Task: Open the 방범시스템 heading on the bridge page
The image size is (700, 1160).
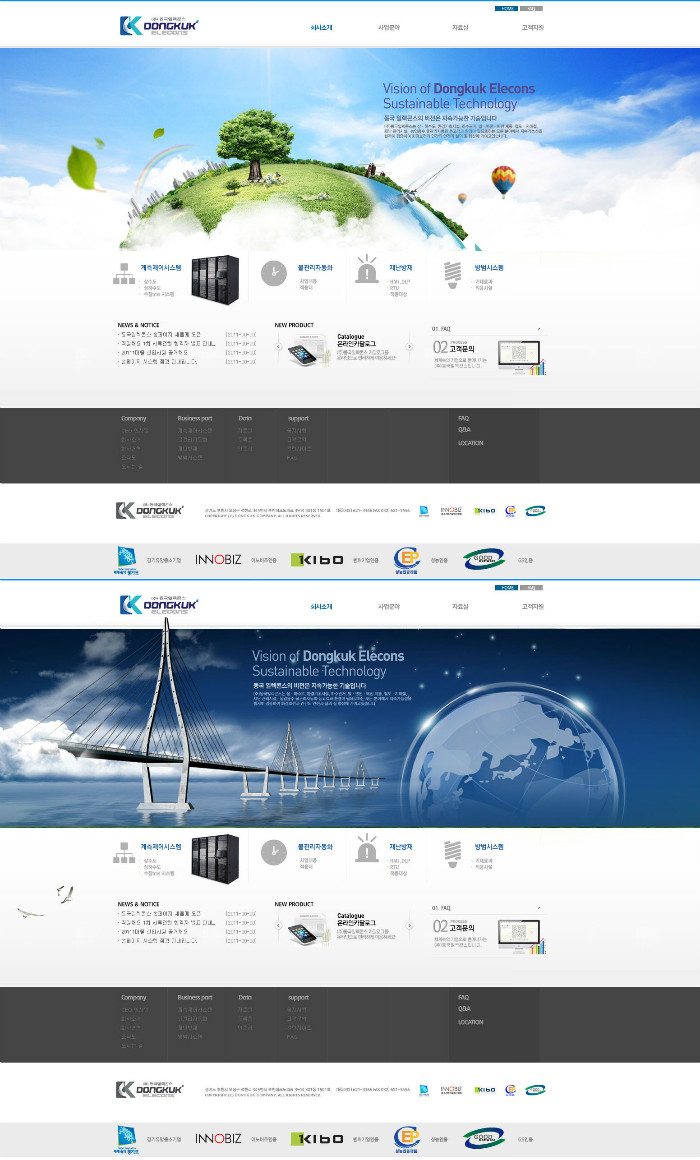Action: click(489, 847)
